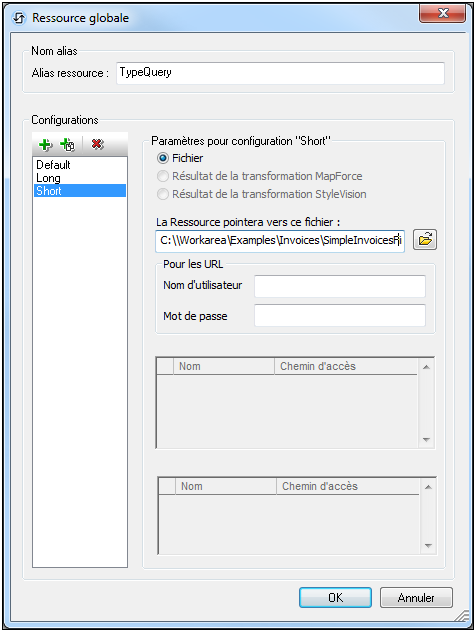Click the add configuration as copy icon
Viewport: 476px width, 632px height.
click(x=67, y=144)
